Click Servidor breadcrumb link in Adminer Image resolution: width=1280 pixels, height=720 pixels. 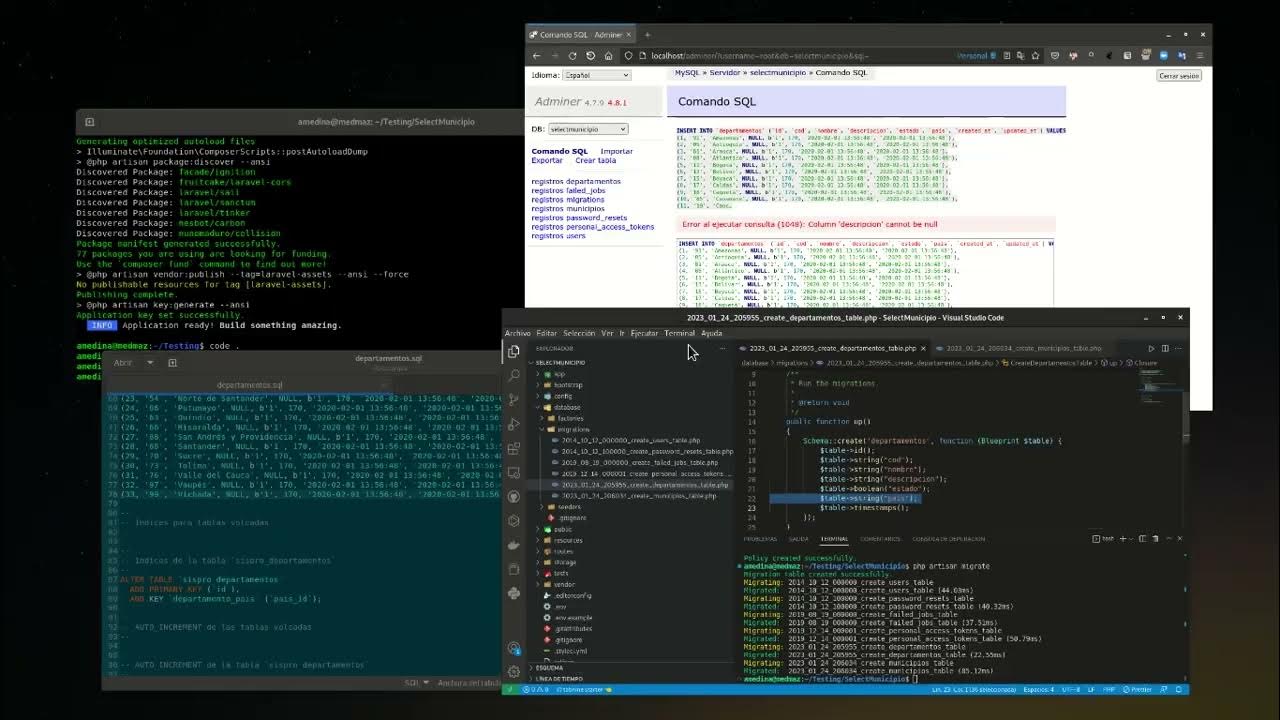tap(725, 73)
